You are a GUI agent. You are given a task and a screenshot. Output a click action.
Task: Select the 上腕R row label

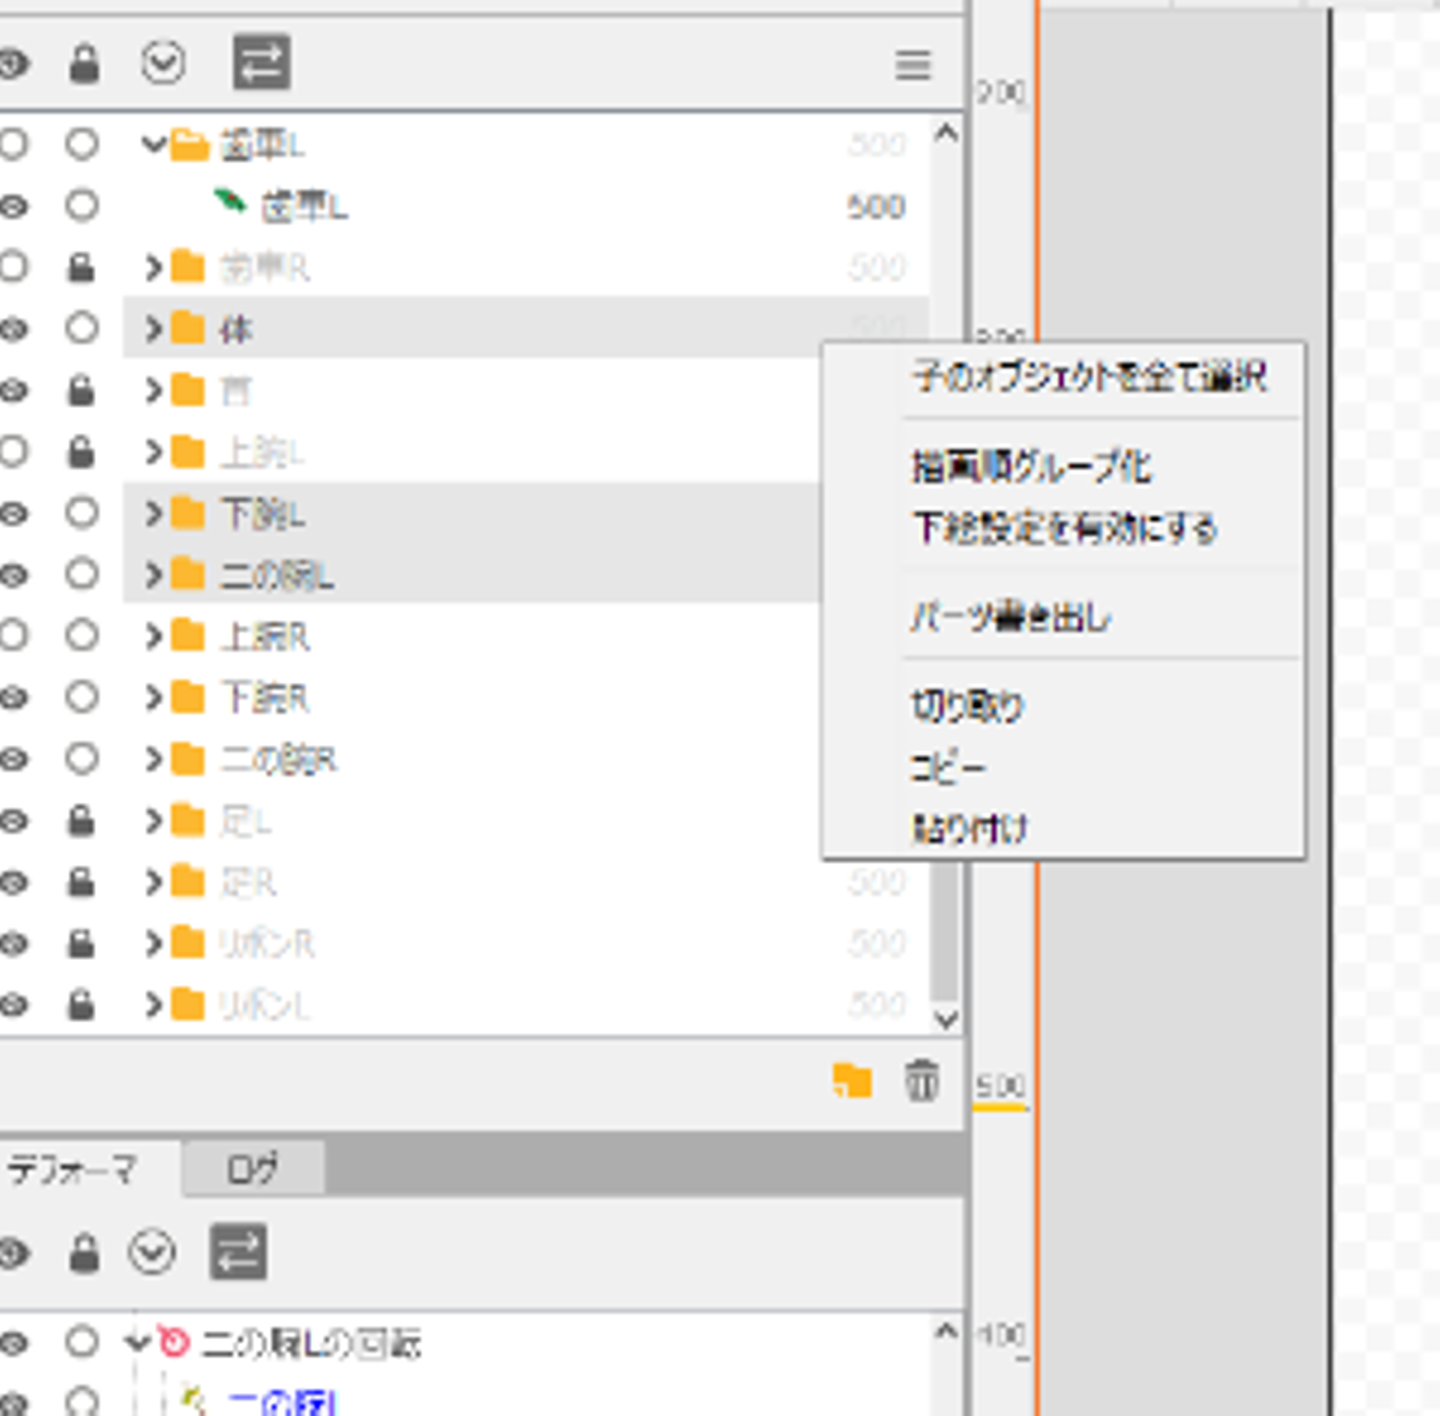(x=265, y=637)
